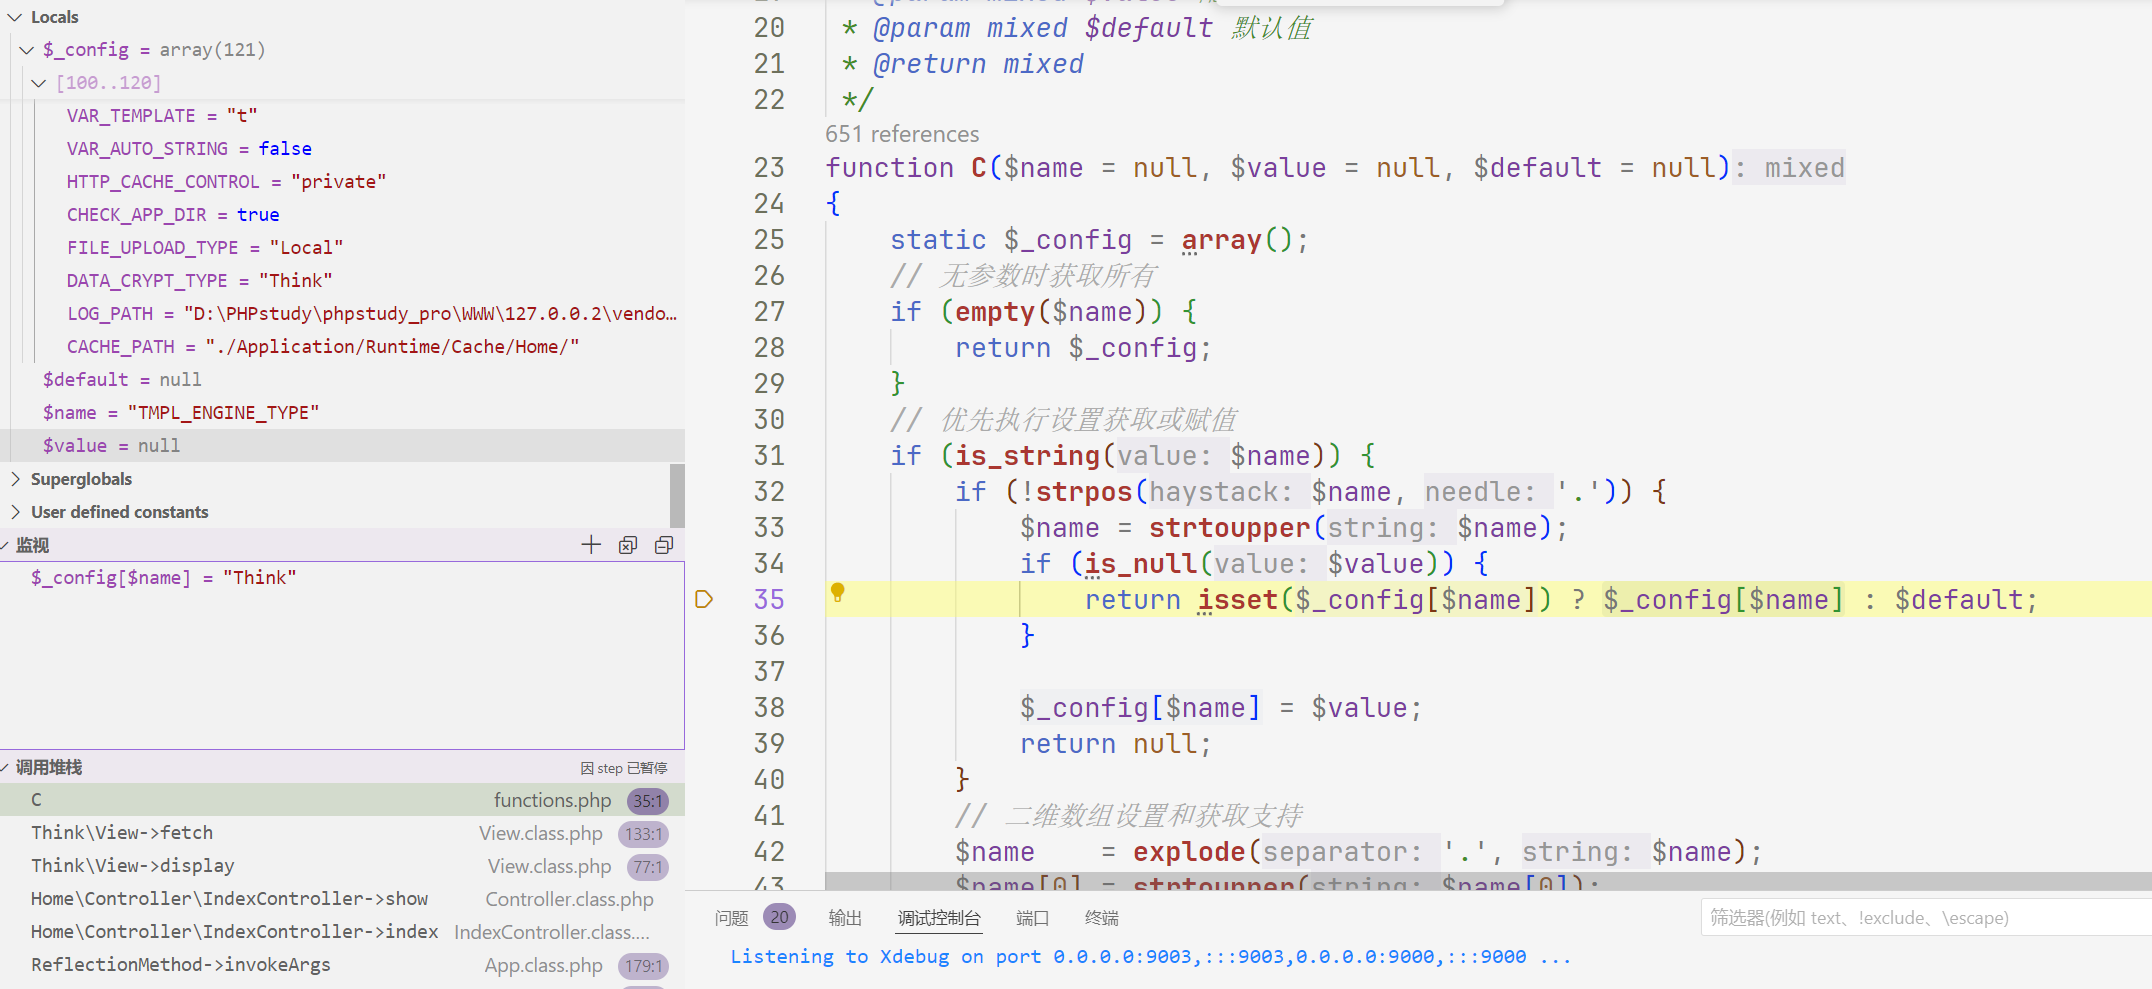The image size is (2152, 989).
Task: Switch to the 输出 output tab
Action: (845, 918)
